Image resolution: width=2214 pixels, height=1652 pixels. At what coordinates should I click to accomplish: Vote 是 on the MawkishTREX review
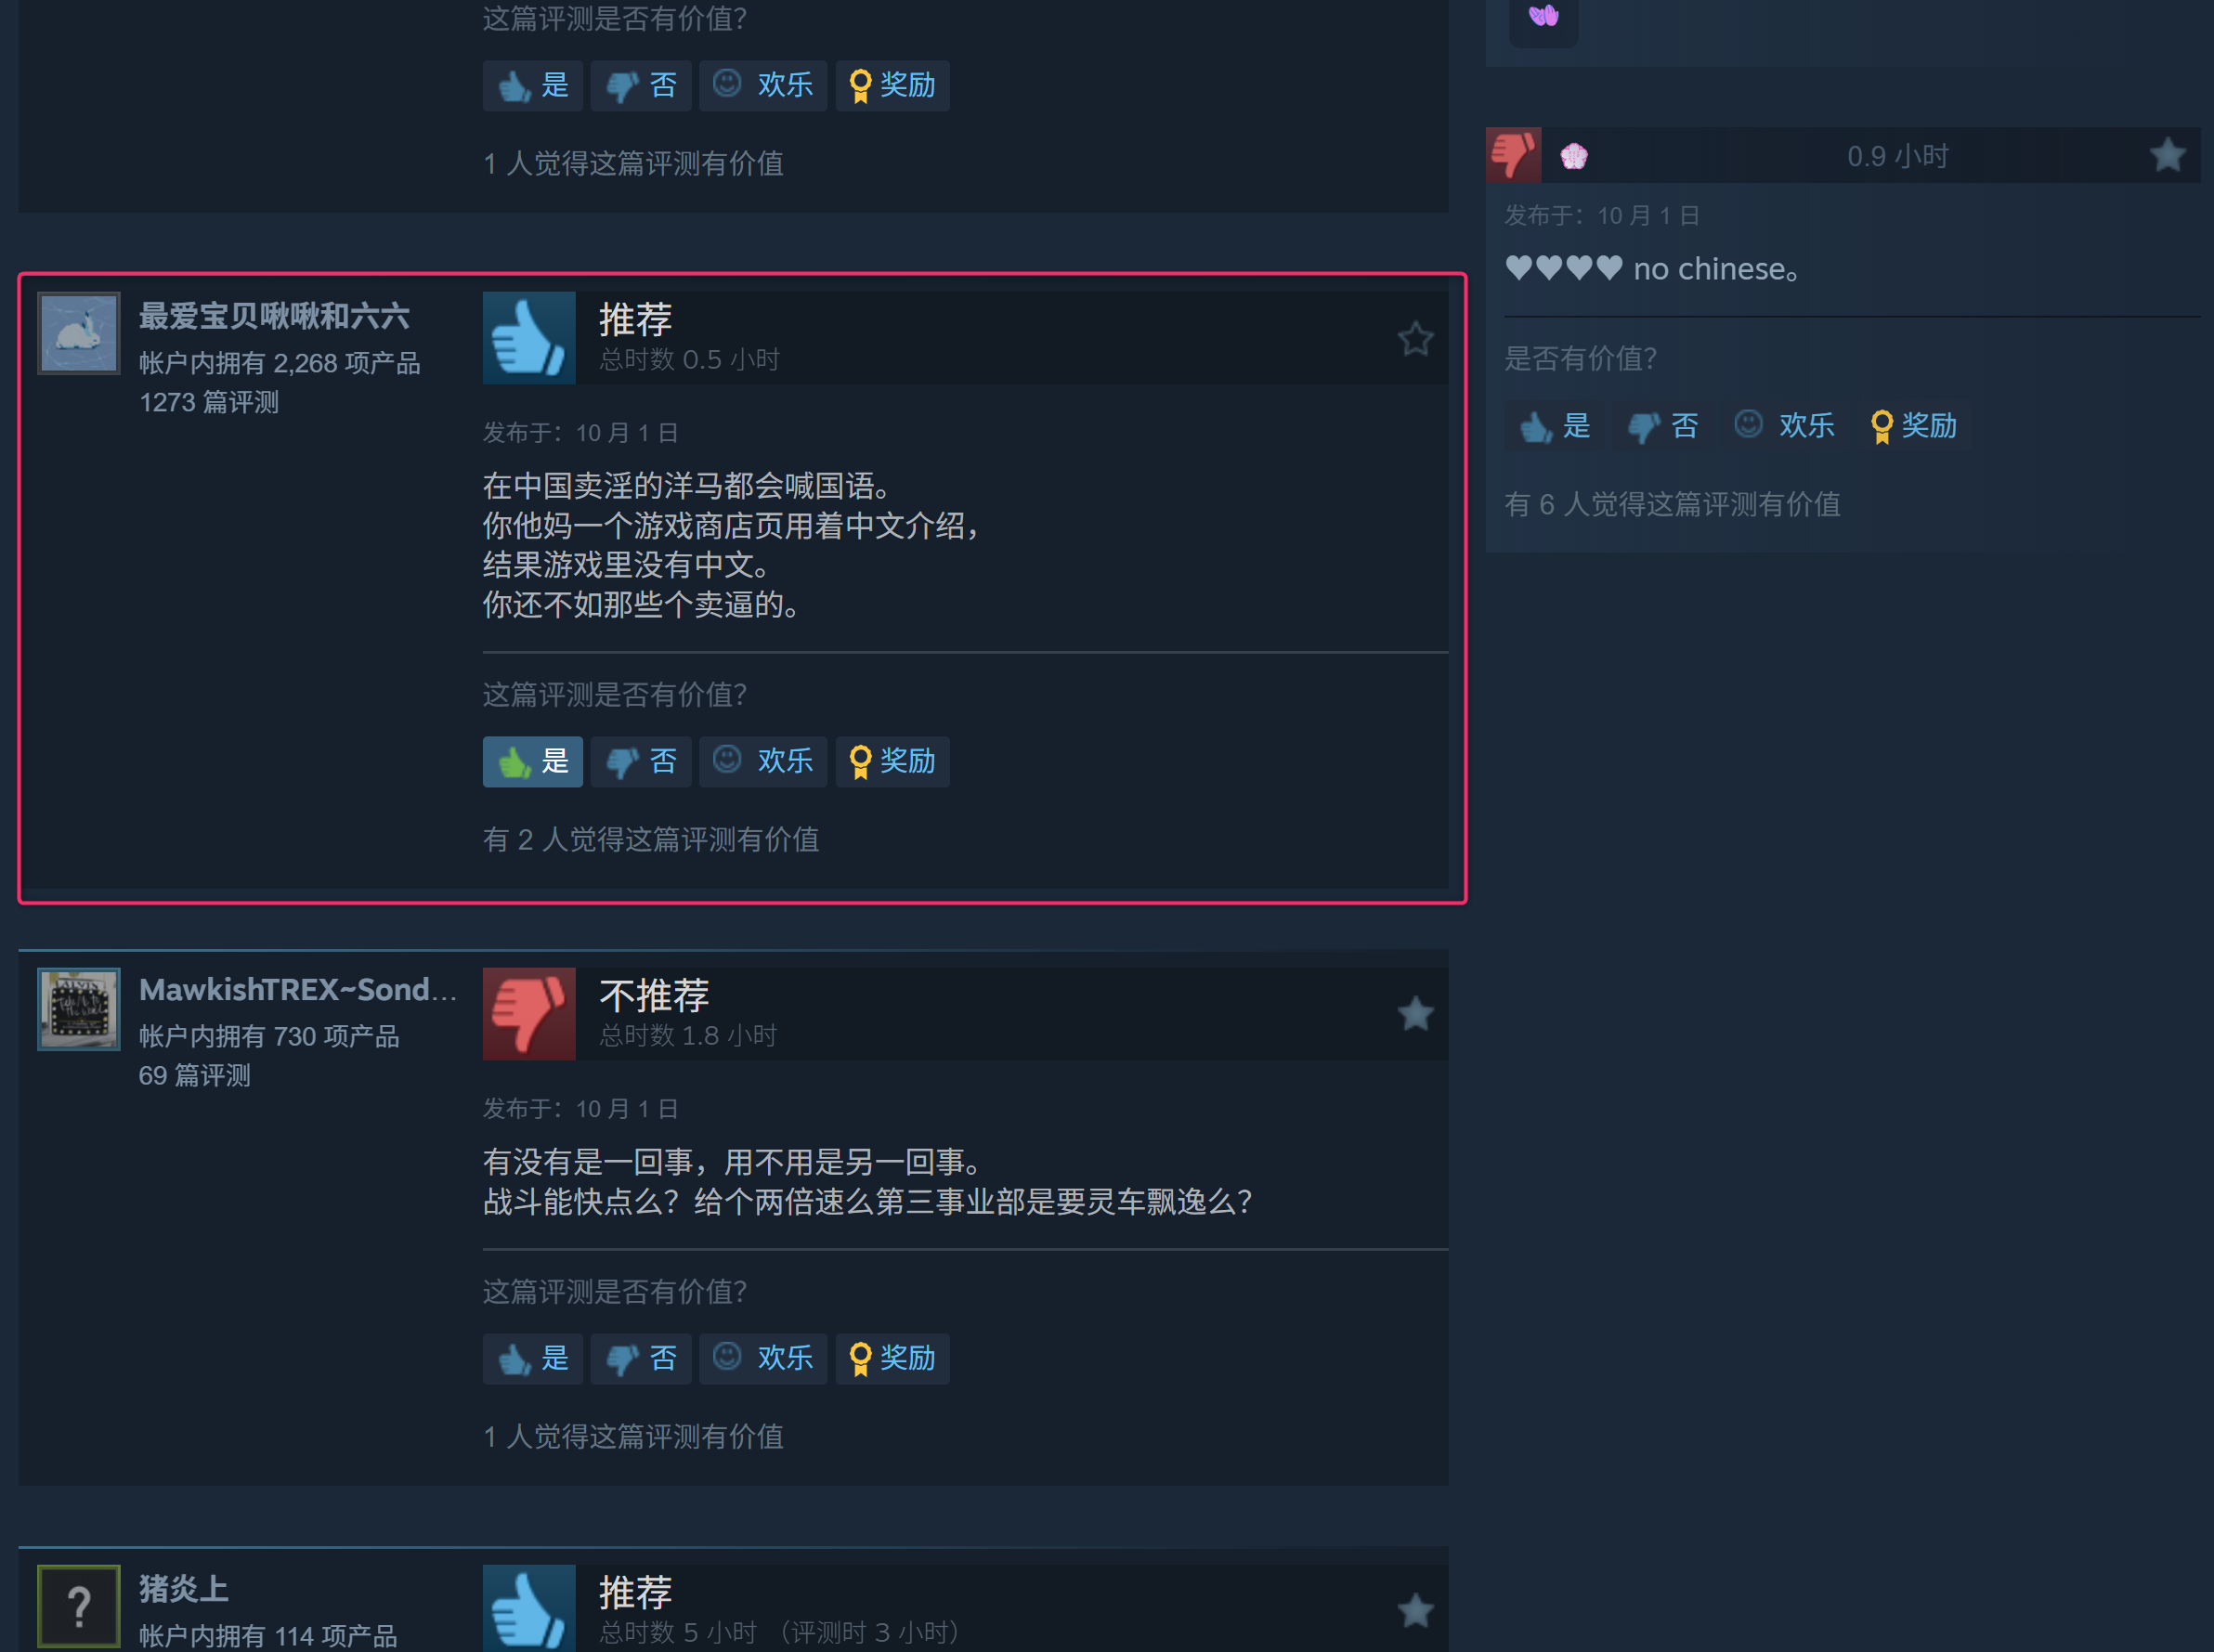533,1358
